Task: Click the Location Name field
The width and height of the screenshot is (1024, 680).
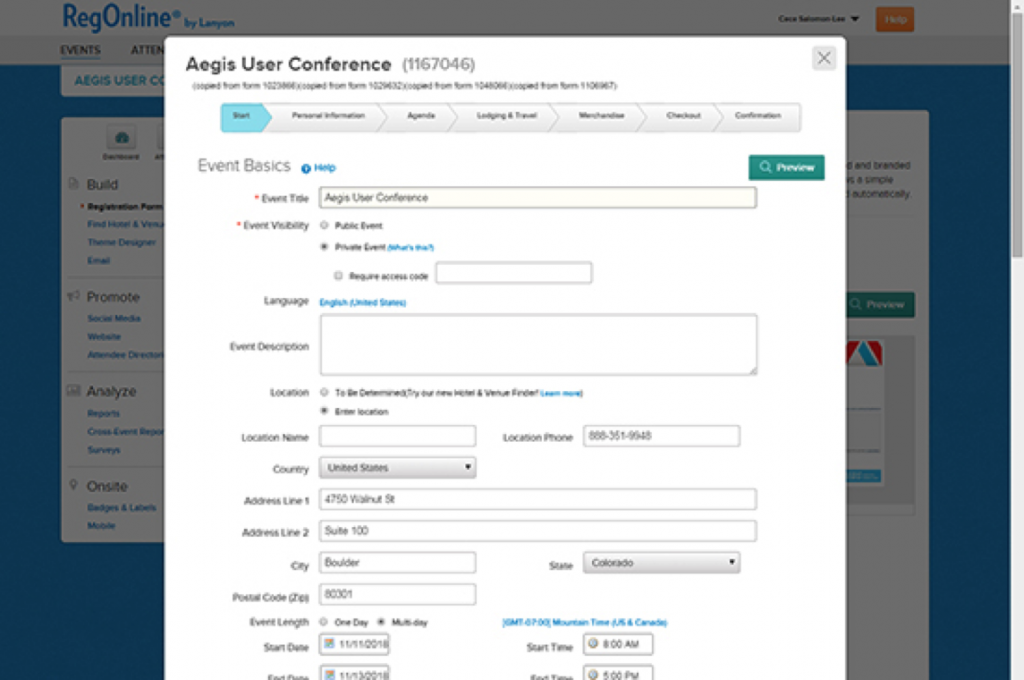Action: click(397, 436)
